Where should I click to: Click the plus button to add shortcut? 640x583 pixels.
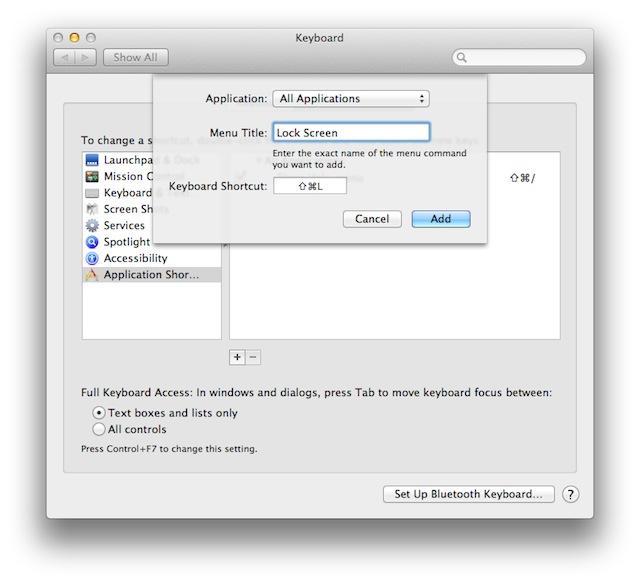(238, 356)
